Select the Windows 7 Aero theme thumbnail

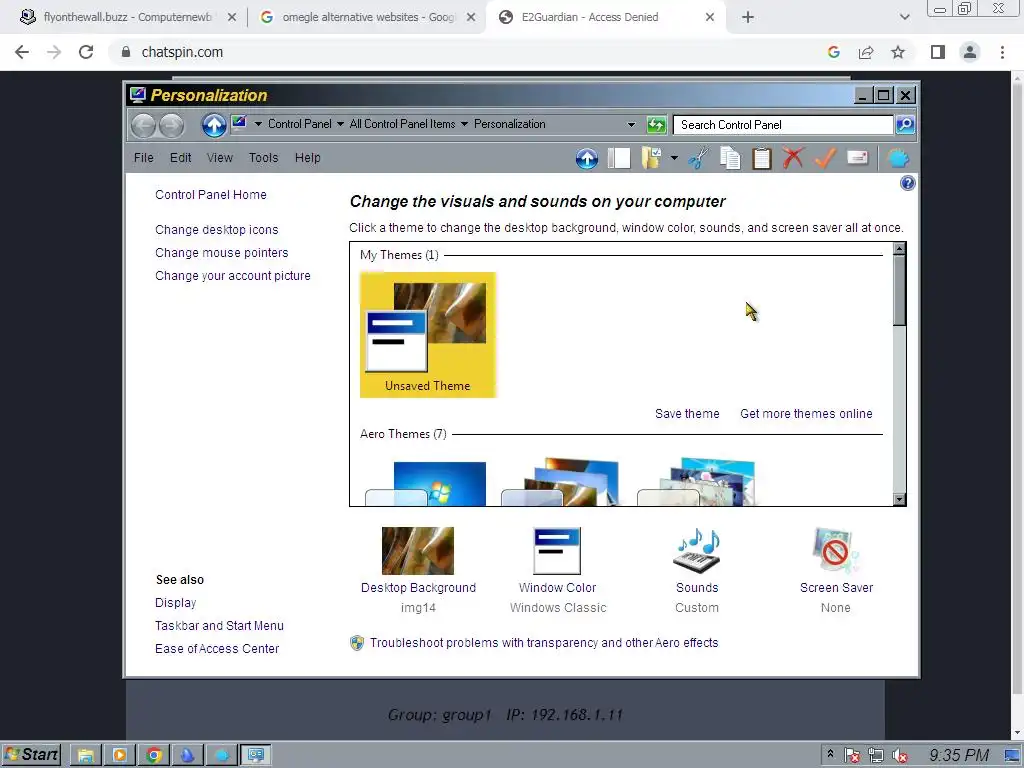pos(425,484)
